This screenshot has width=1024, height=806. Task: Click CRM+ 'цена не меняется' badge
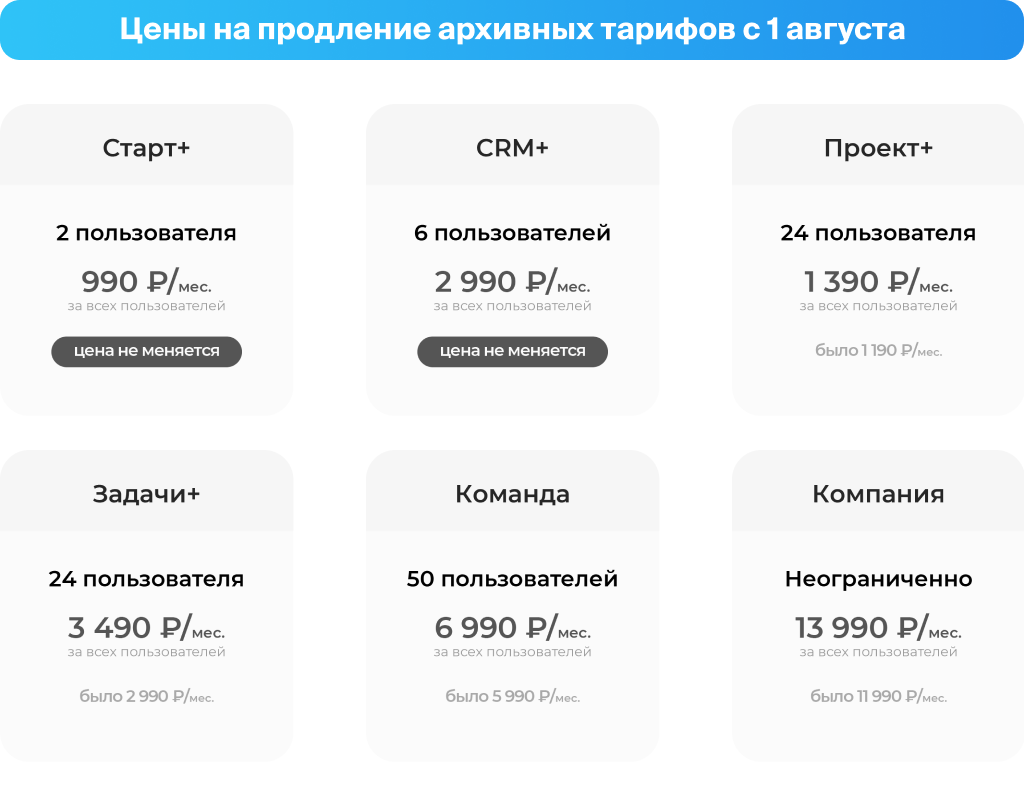coord(512,351)
